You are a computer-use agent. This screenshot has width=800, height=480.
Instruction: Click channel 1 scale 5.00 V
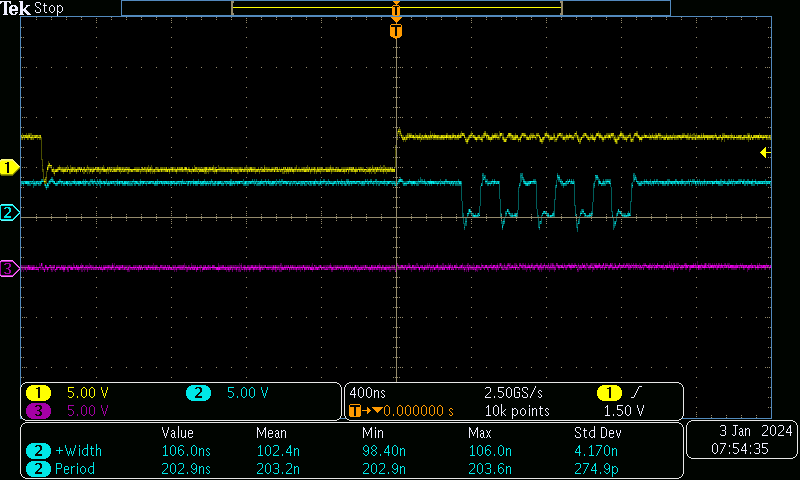88,393
